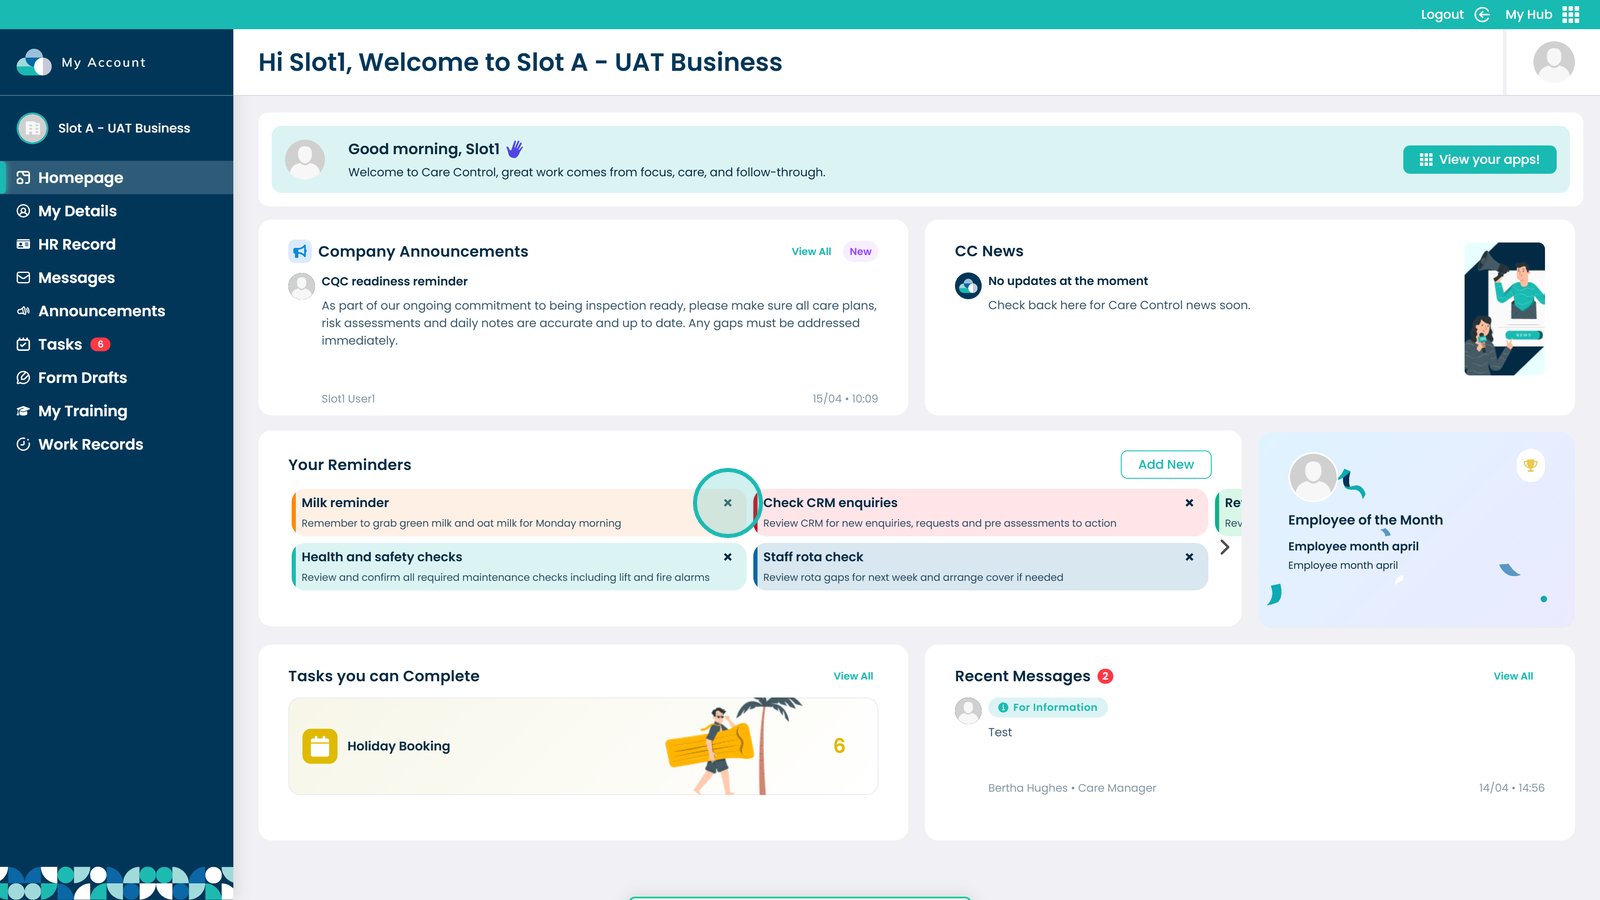The image size is (1600, 900).
Task: Click the Logout arrow icon
Action: pyautogui.click(x=1482, y=14)
